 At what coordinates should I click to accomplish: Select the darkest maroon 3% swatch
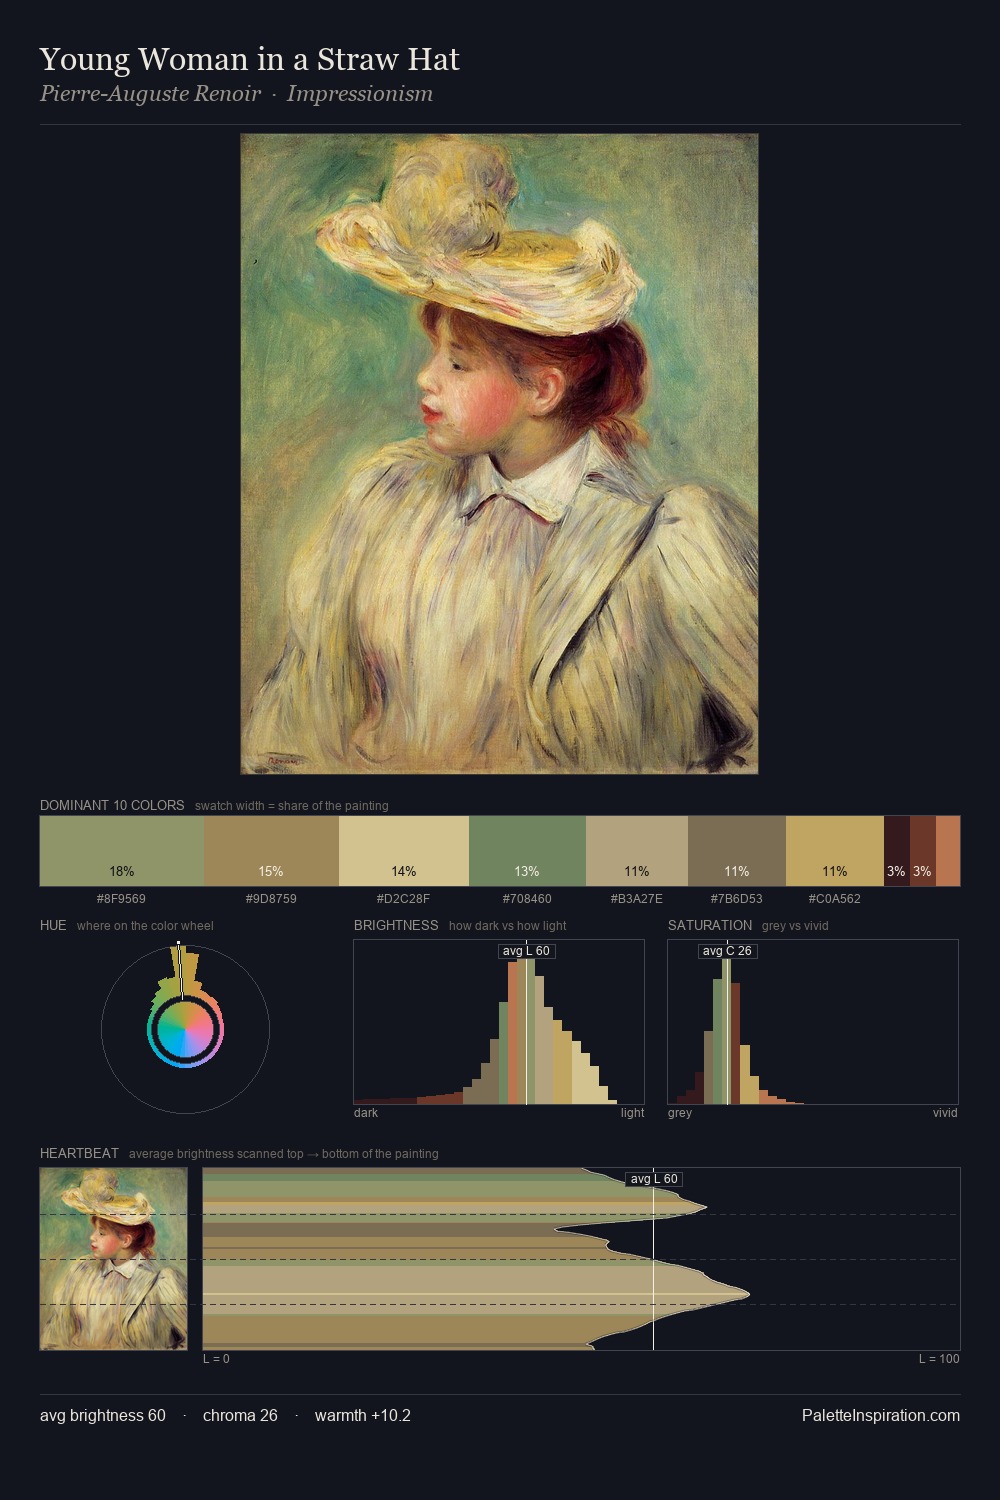click(x=897, y=851)
